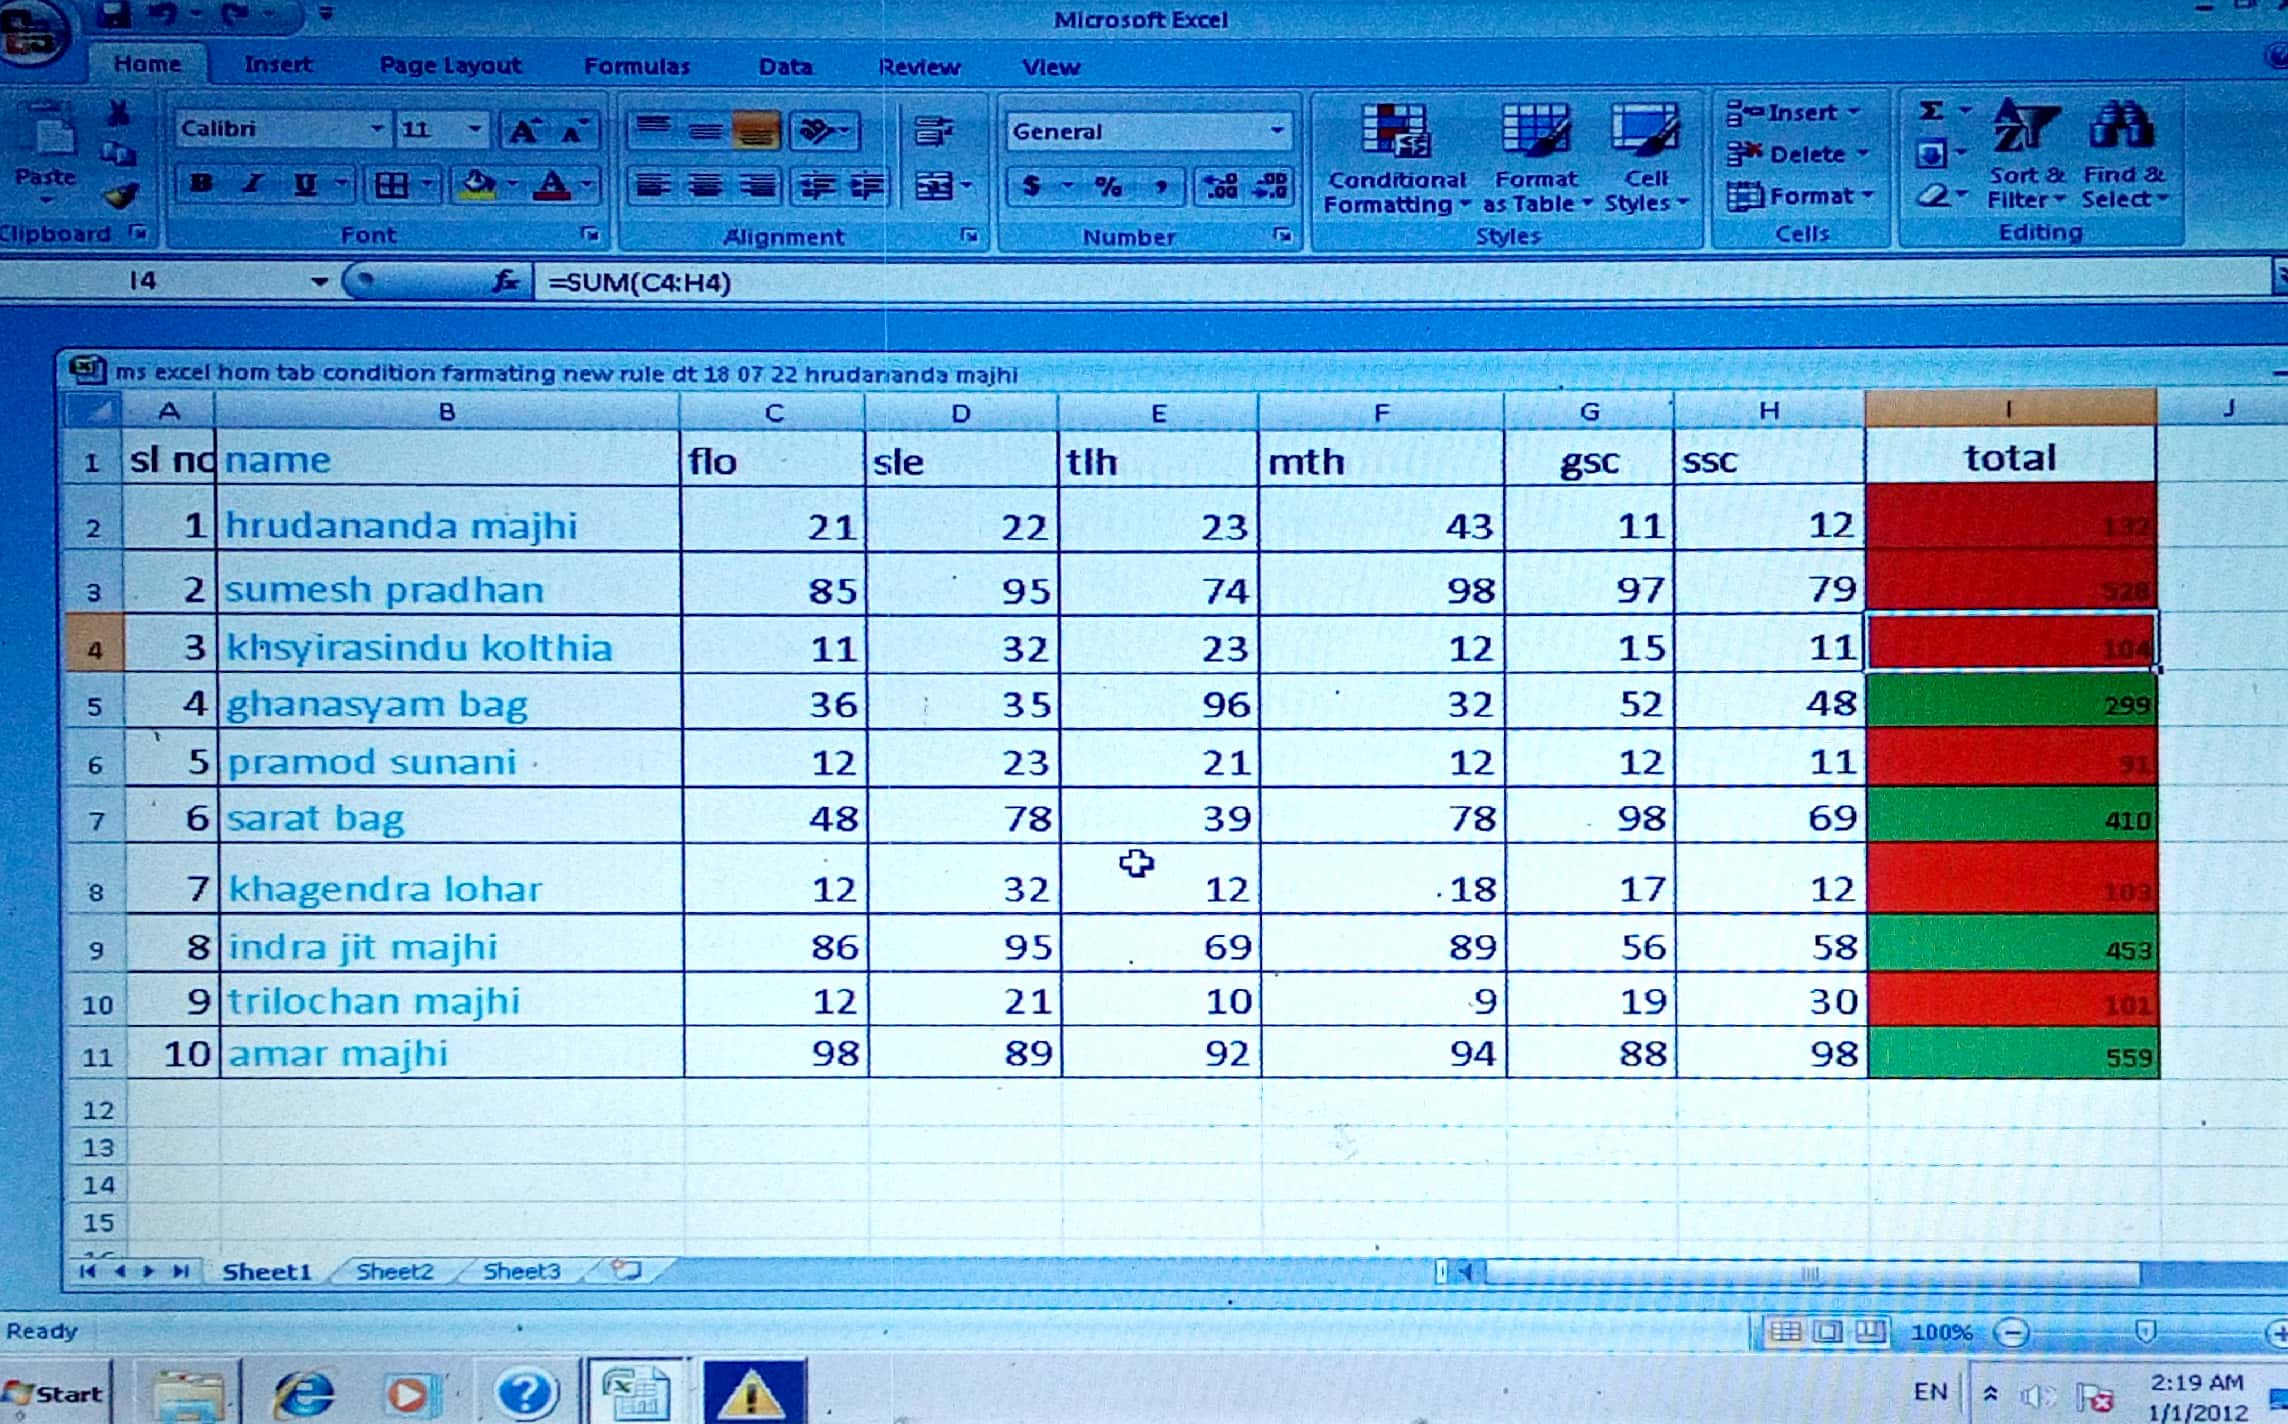Switch to the Formulas ribbon tab
2288x1424 pixels.
coord(637,67)
